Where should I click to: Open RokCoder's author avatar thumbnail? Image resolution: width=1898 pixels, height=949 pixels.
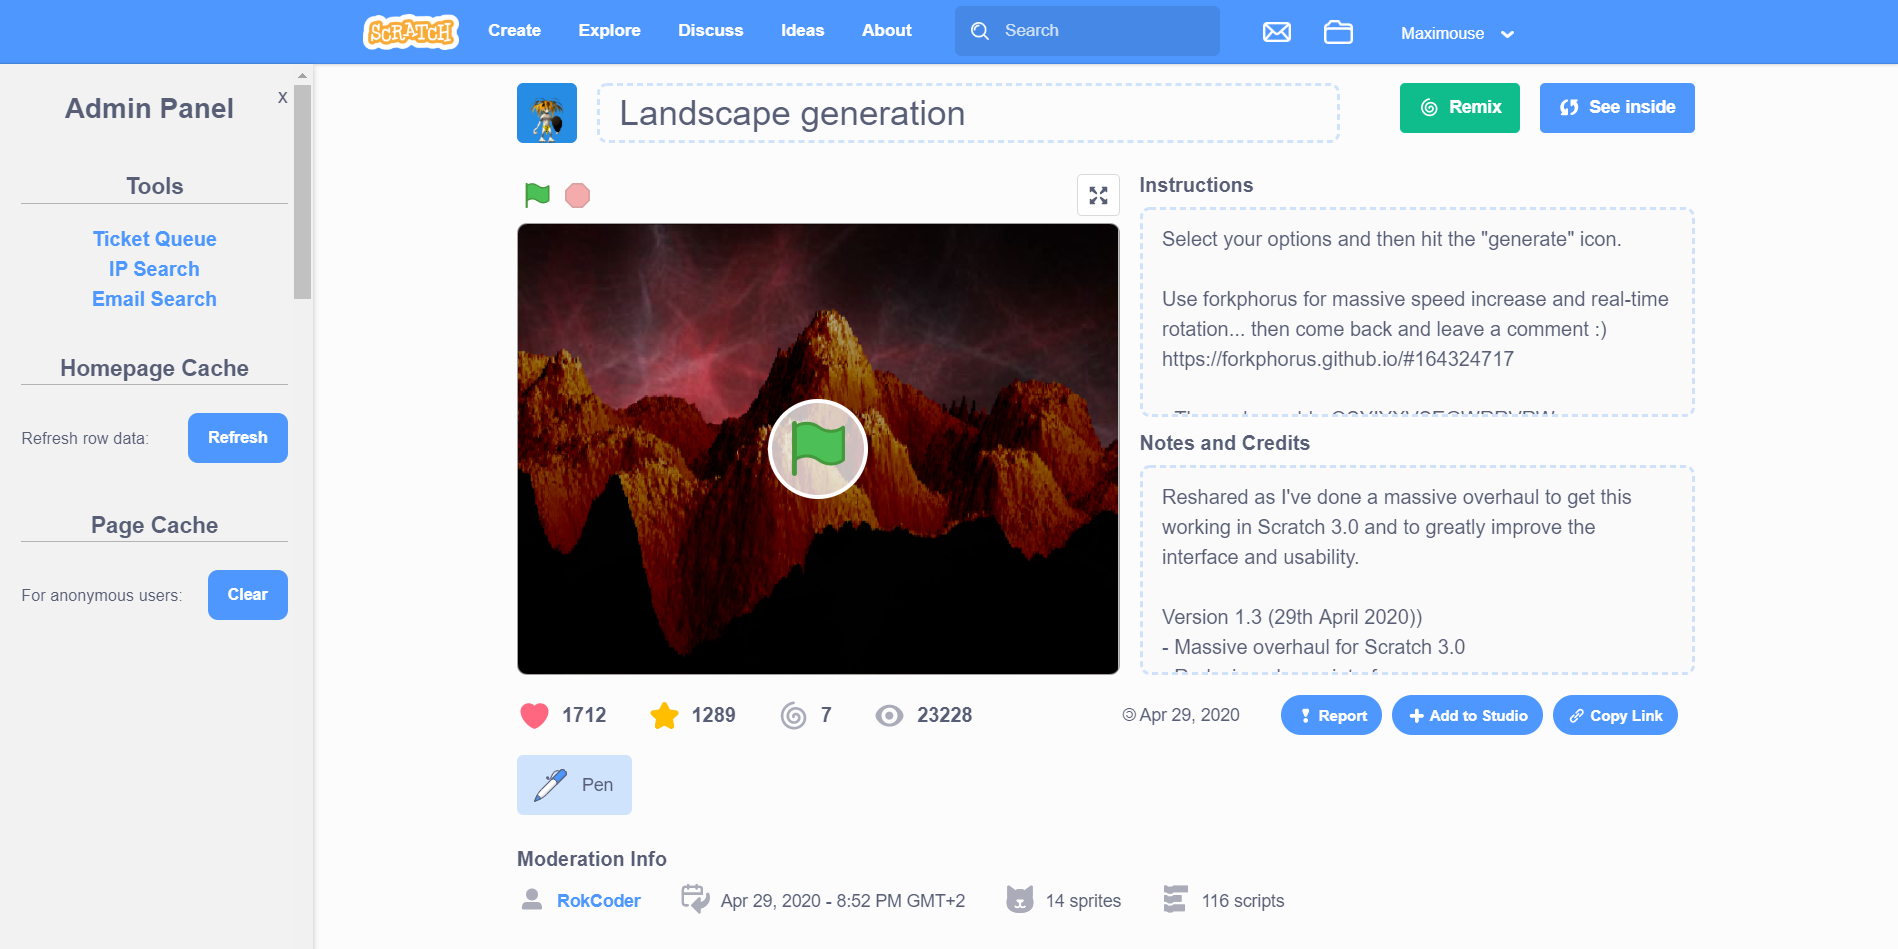[546, 113]
